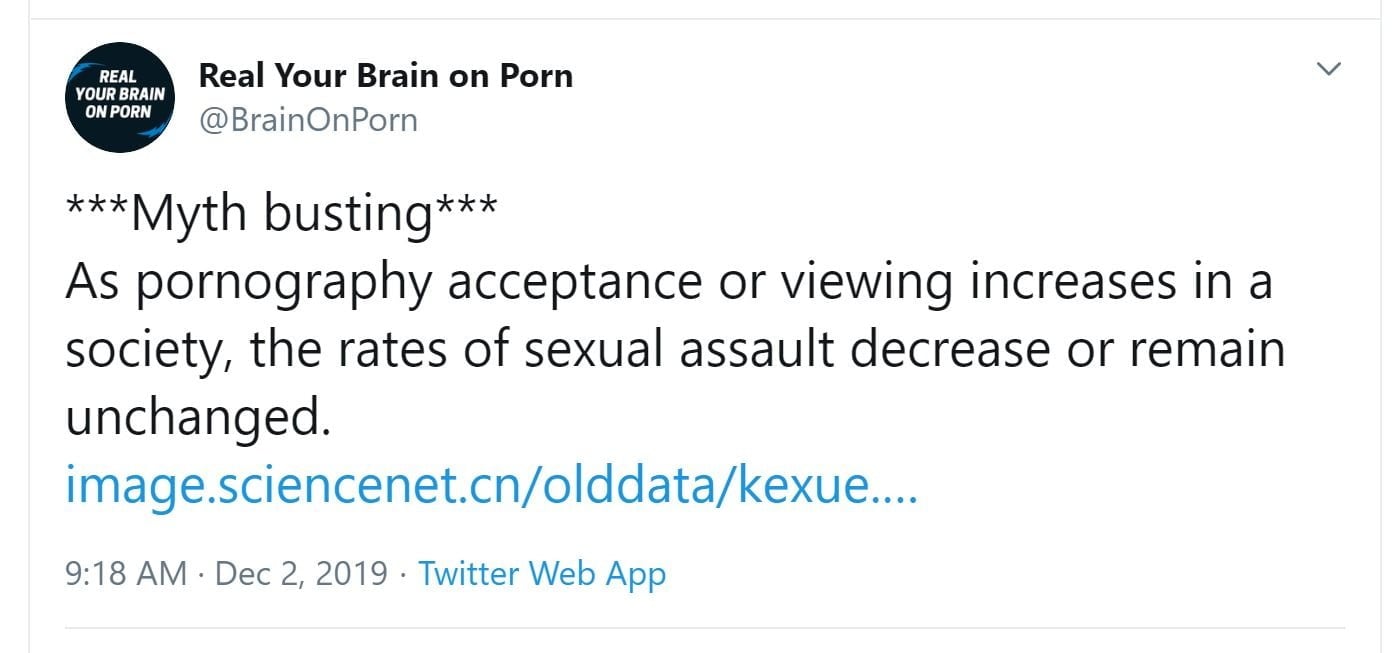Click the word "pornography" in the tweet body
Viewport: 1398px width, 653px height.
[283, 284]
